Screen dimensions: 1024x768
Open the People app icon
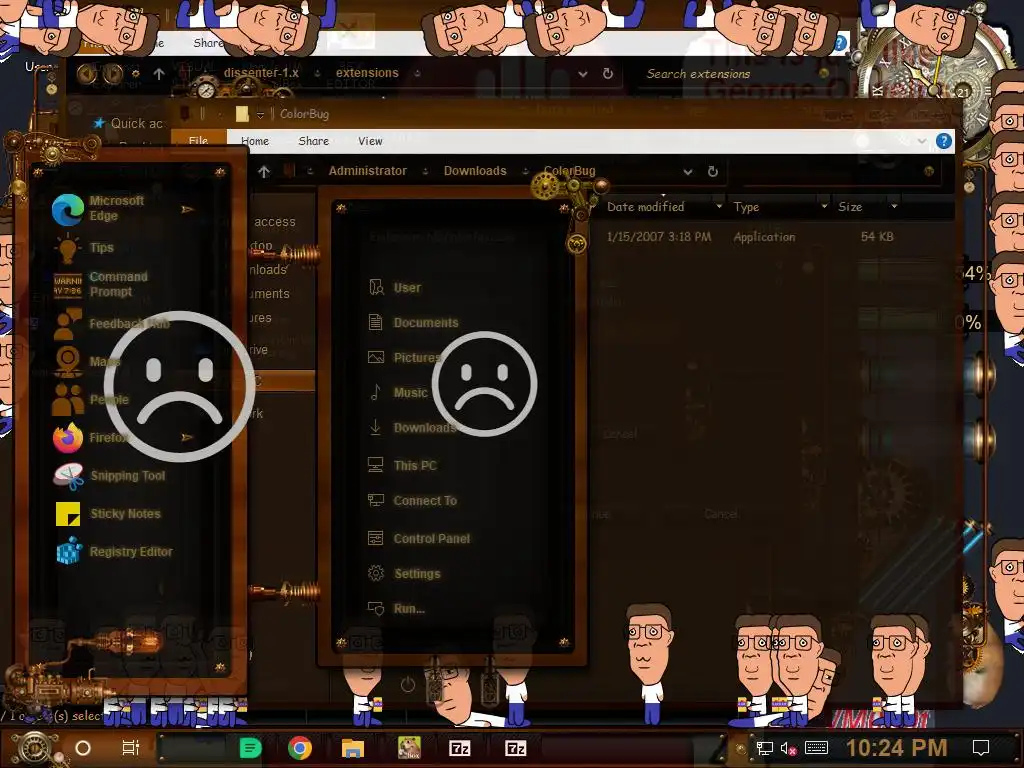[x=67, y=399]
